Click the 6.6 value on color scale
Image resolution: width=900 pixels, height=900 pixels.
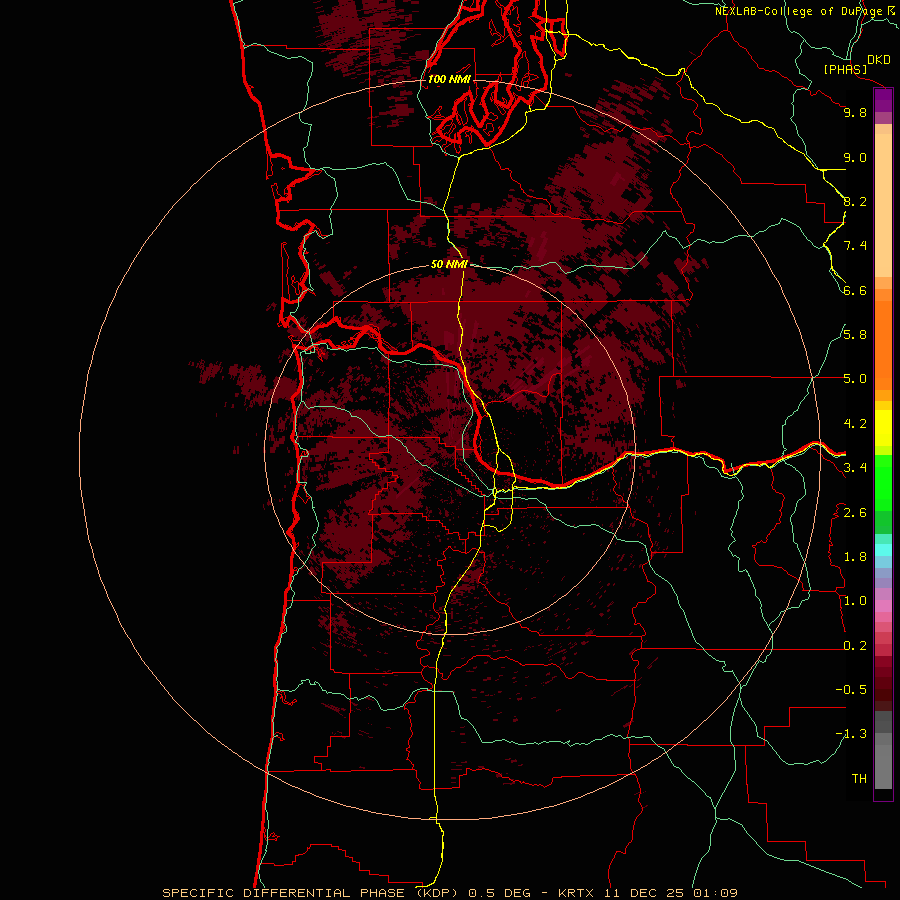click(x=855, y=290)
